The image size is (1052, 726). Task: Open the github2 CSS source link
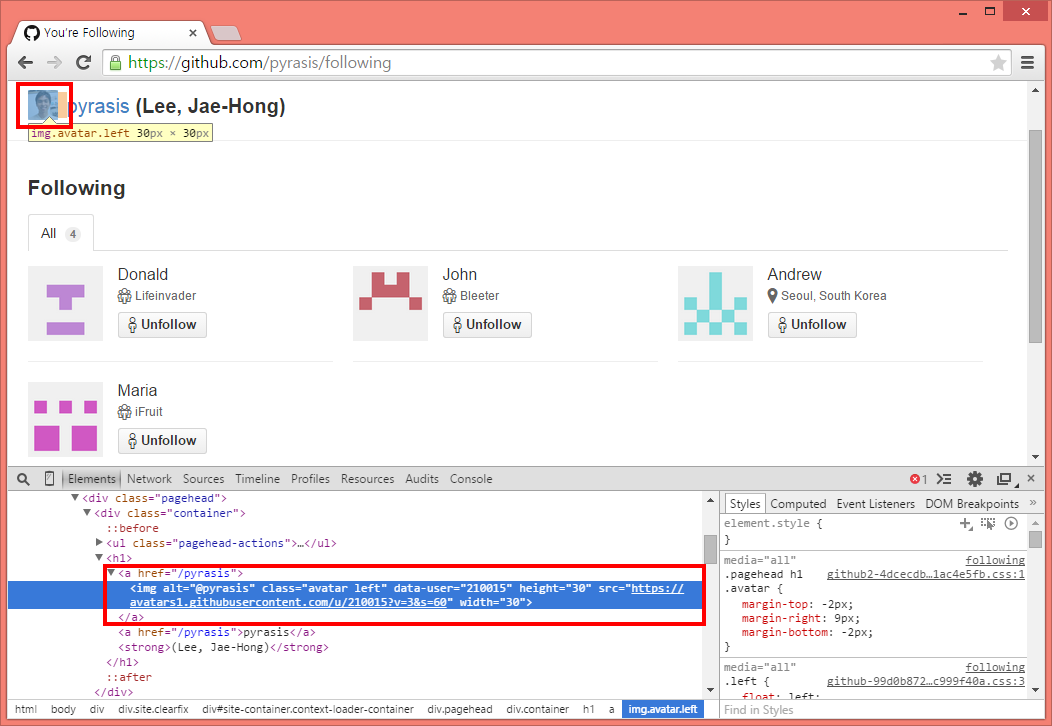[925, 575]
